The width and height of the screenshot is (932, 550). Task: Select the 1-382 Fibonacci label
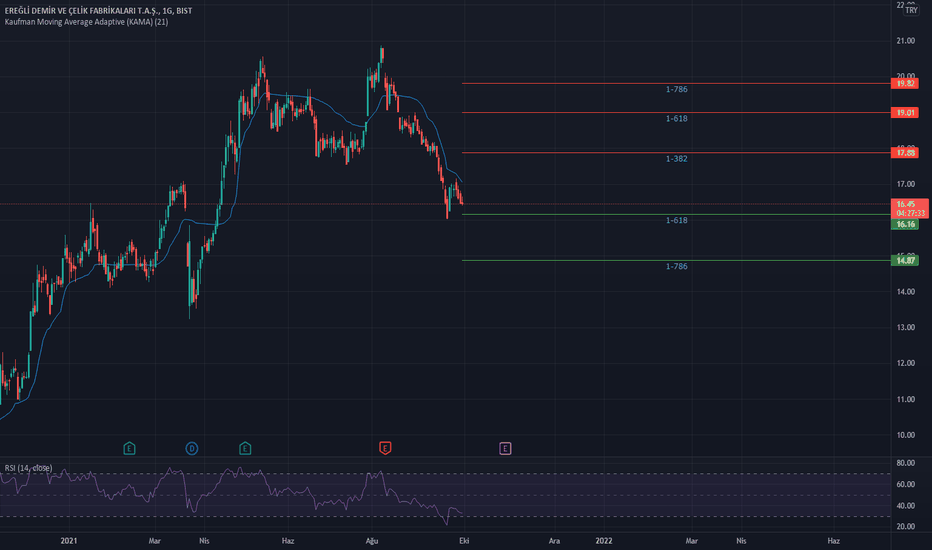coord(676,159)
